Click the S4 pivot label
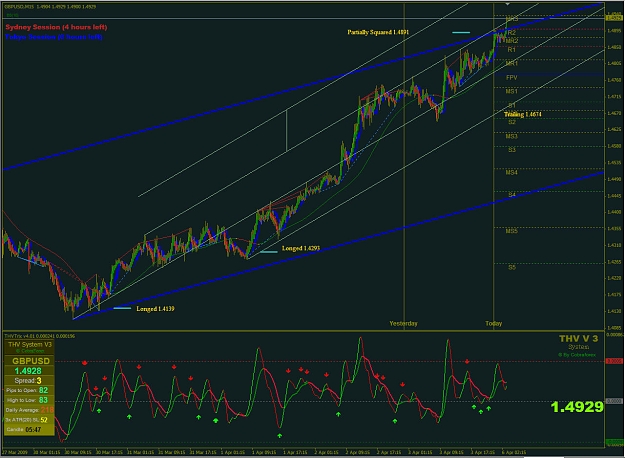625x458 pixels. (512, 195)
